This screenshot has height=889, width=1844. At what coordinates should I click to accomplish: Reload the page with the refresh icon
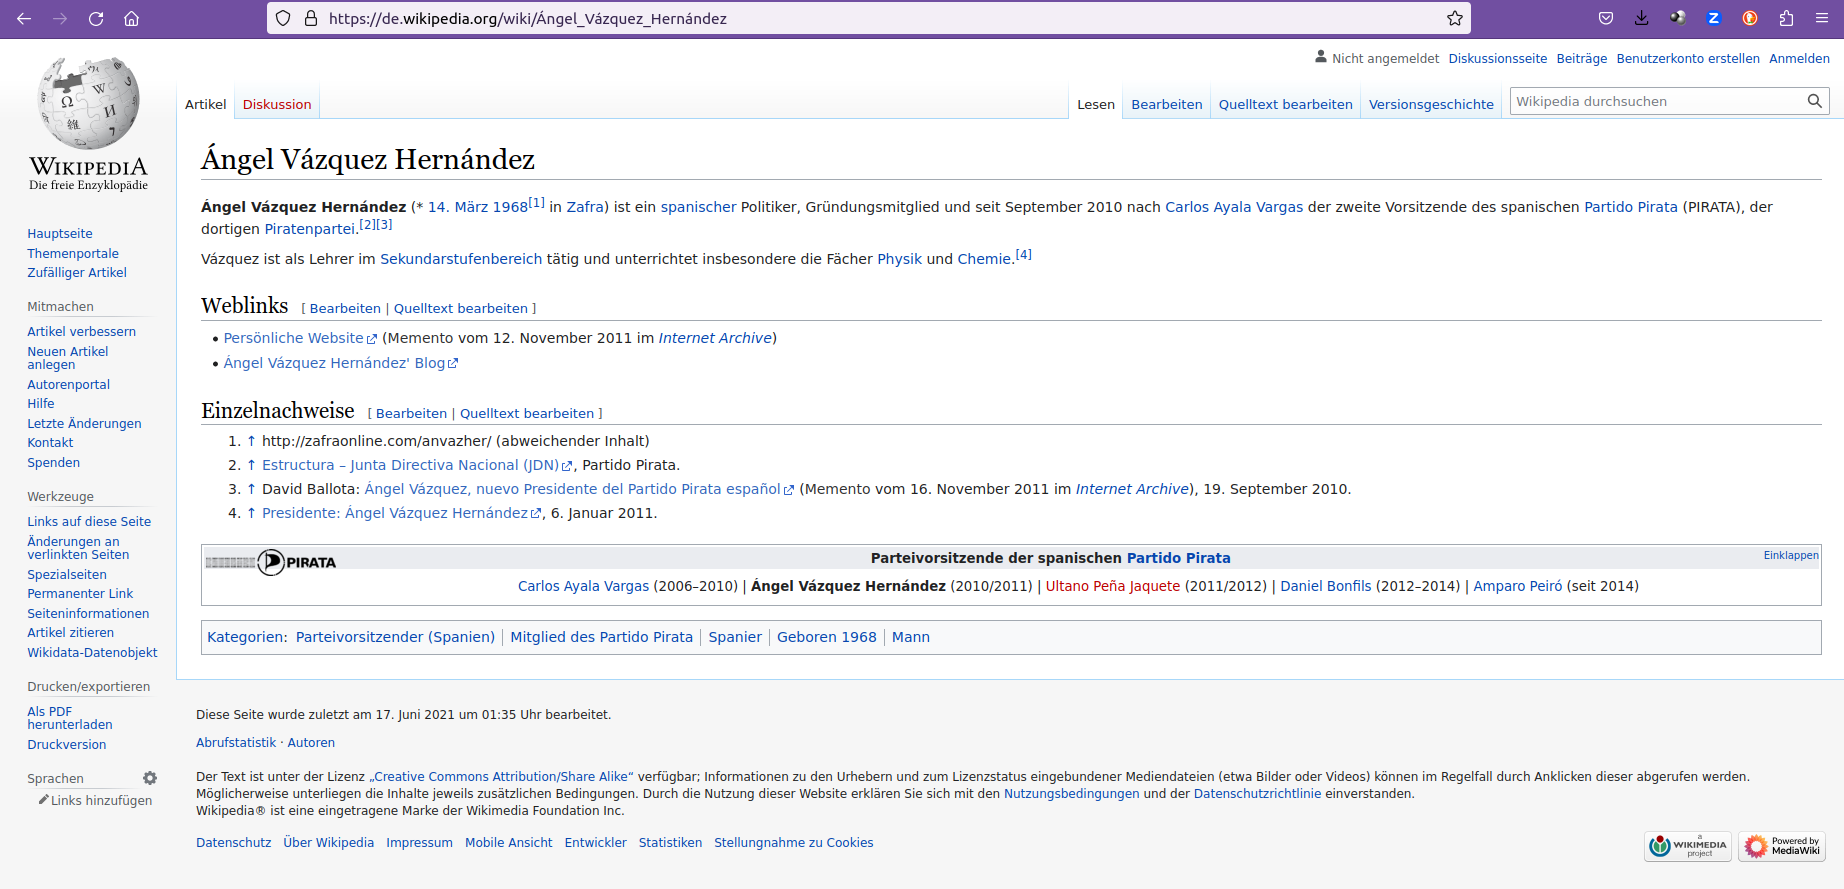96,18
